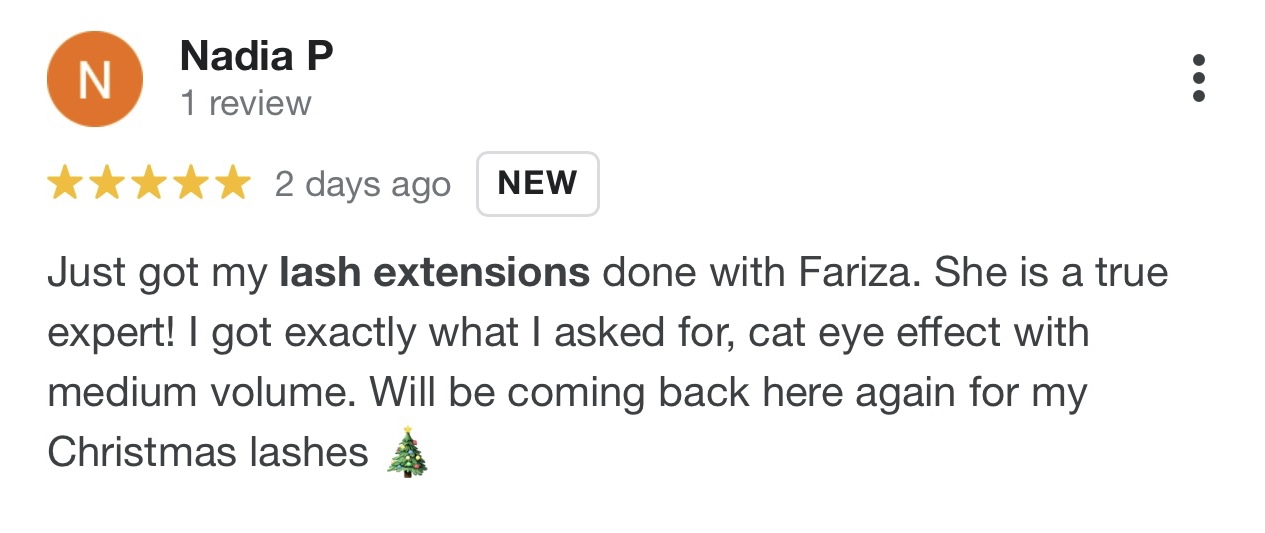Click the fifth yellow rating star
Image resolution: width=1265 pixels, height=533 pixels.
232,184
